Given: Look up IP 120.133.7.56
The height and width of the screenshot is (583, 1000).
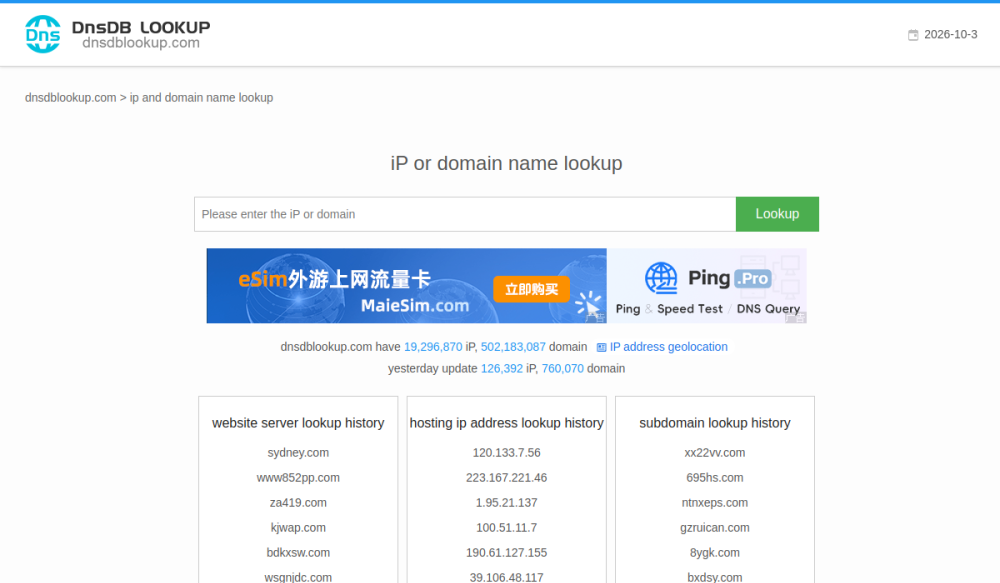Looking at the screenshot, I should 506,453.
